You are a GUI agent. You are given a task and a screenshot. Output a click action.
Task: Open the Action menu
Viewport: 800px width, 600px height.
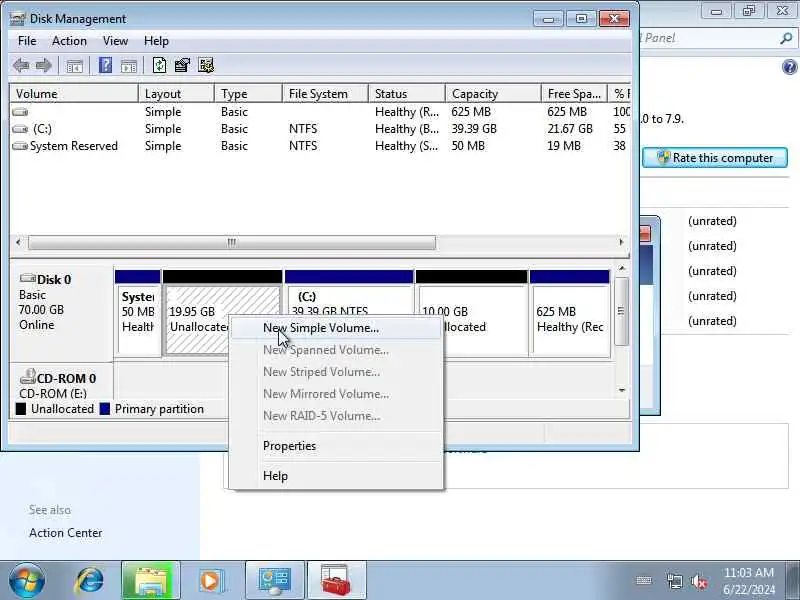click(69, 41)
